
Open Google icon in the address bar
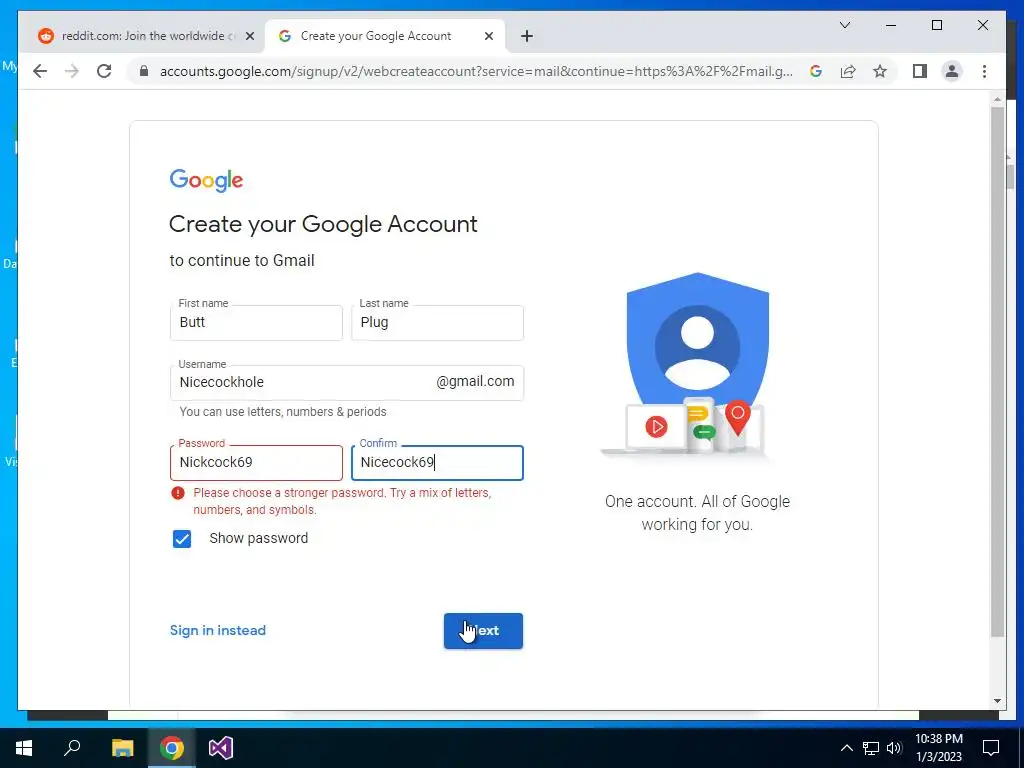click(816, 71)
